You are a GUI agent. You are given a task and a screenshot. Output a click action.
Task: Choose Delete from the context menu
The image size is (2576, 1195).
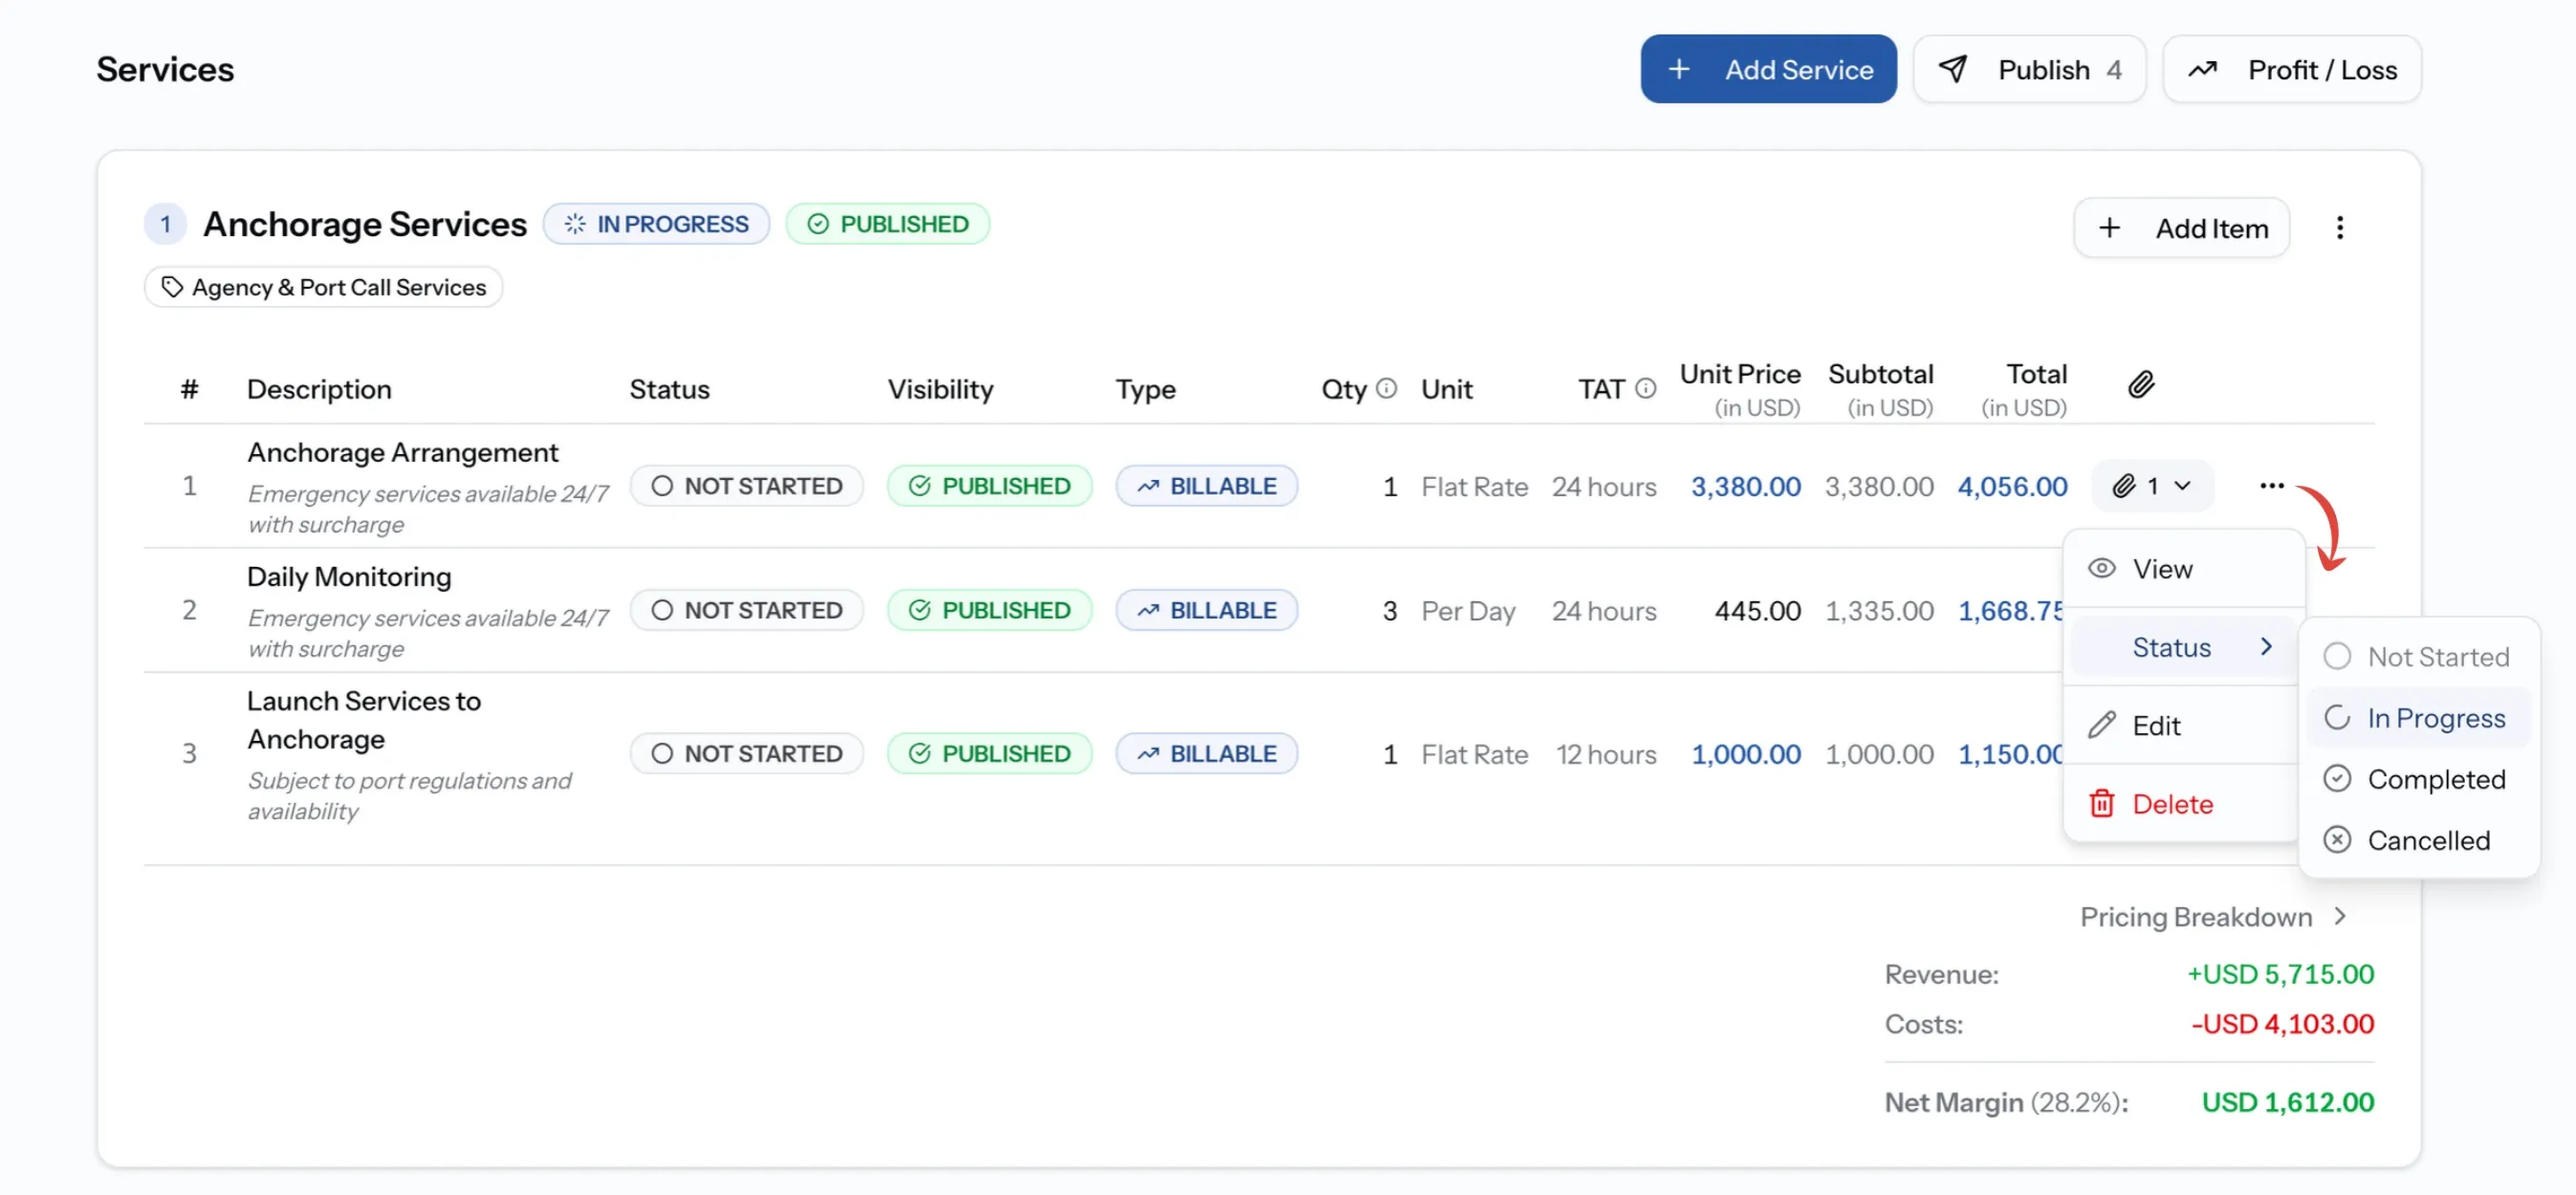2181,804
